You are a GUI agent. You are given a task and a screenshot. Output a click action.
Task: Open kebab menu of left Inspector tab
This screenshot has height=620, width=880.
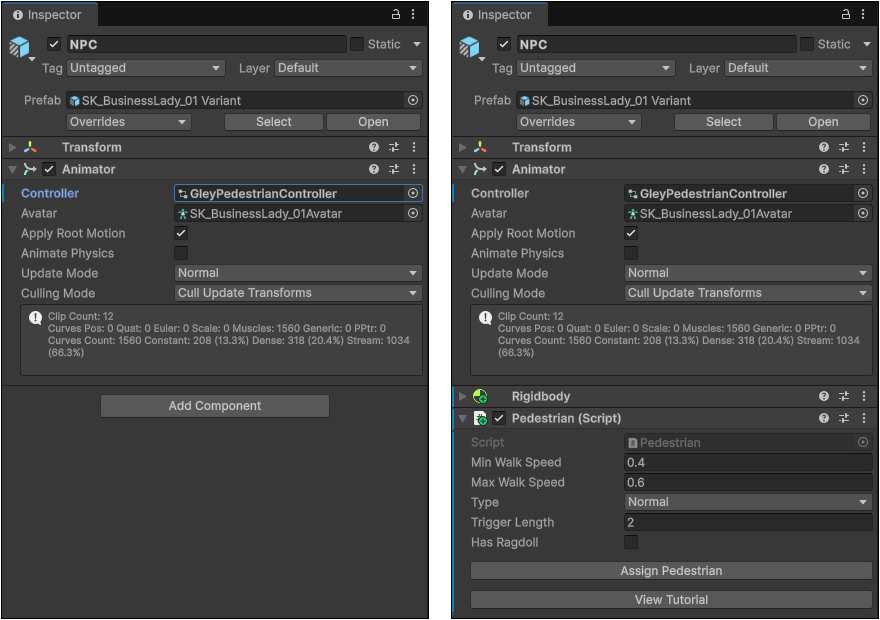tap(413, 14)
